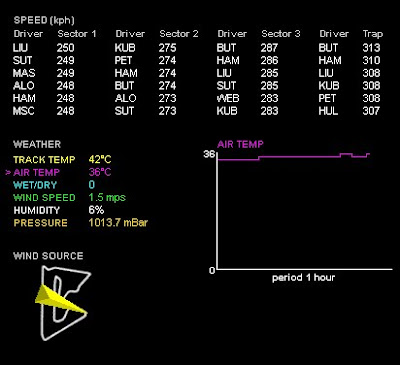Select the PRESSURE weather entry
This screenshot has height=365, width=400.
(x=80, y=223)
